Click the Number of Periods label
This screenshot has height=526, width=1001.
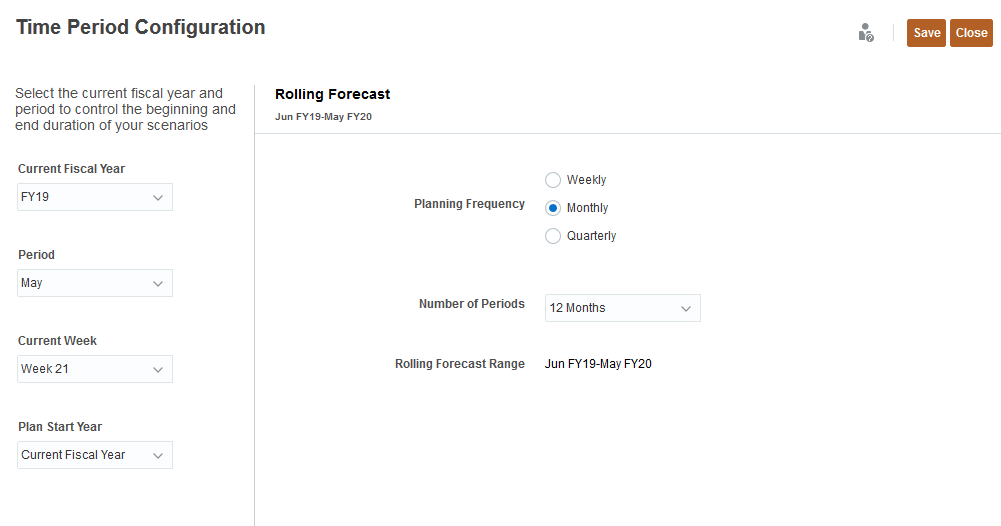click(471, 304)
